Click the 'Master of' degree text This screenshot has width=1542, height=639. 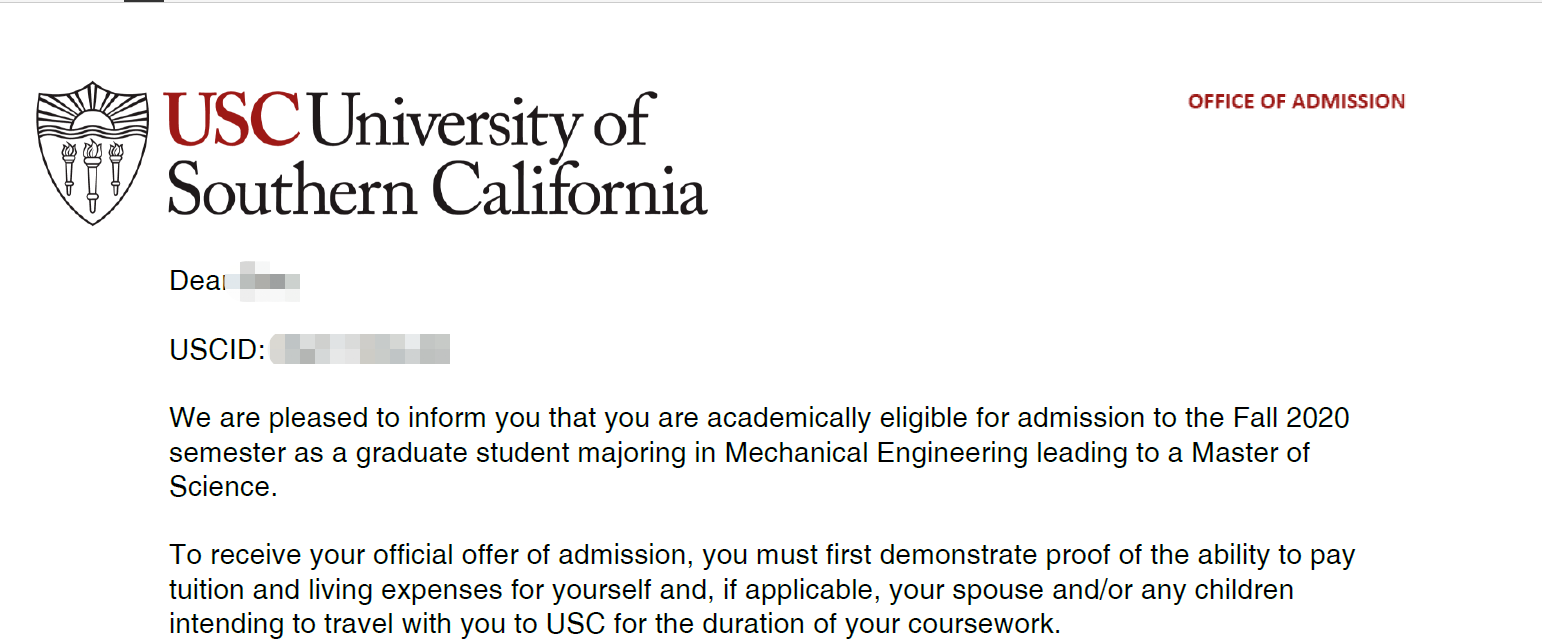tap(1250, 452)
